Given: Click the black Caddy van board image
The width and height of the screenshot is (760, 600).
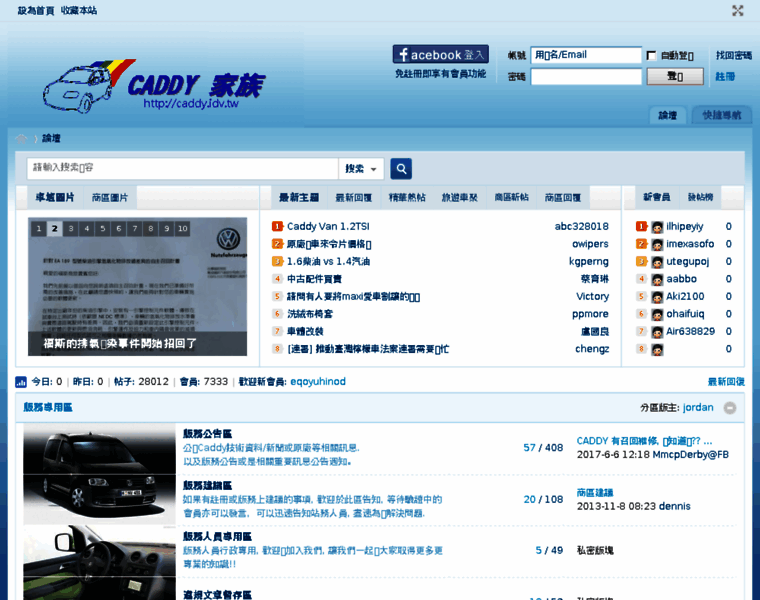Looking at the screenshot, I should pyautogui.click(x=99, y=474).
